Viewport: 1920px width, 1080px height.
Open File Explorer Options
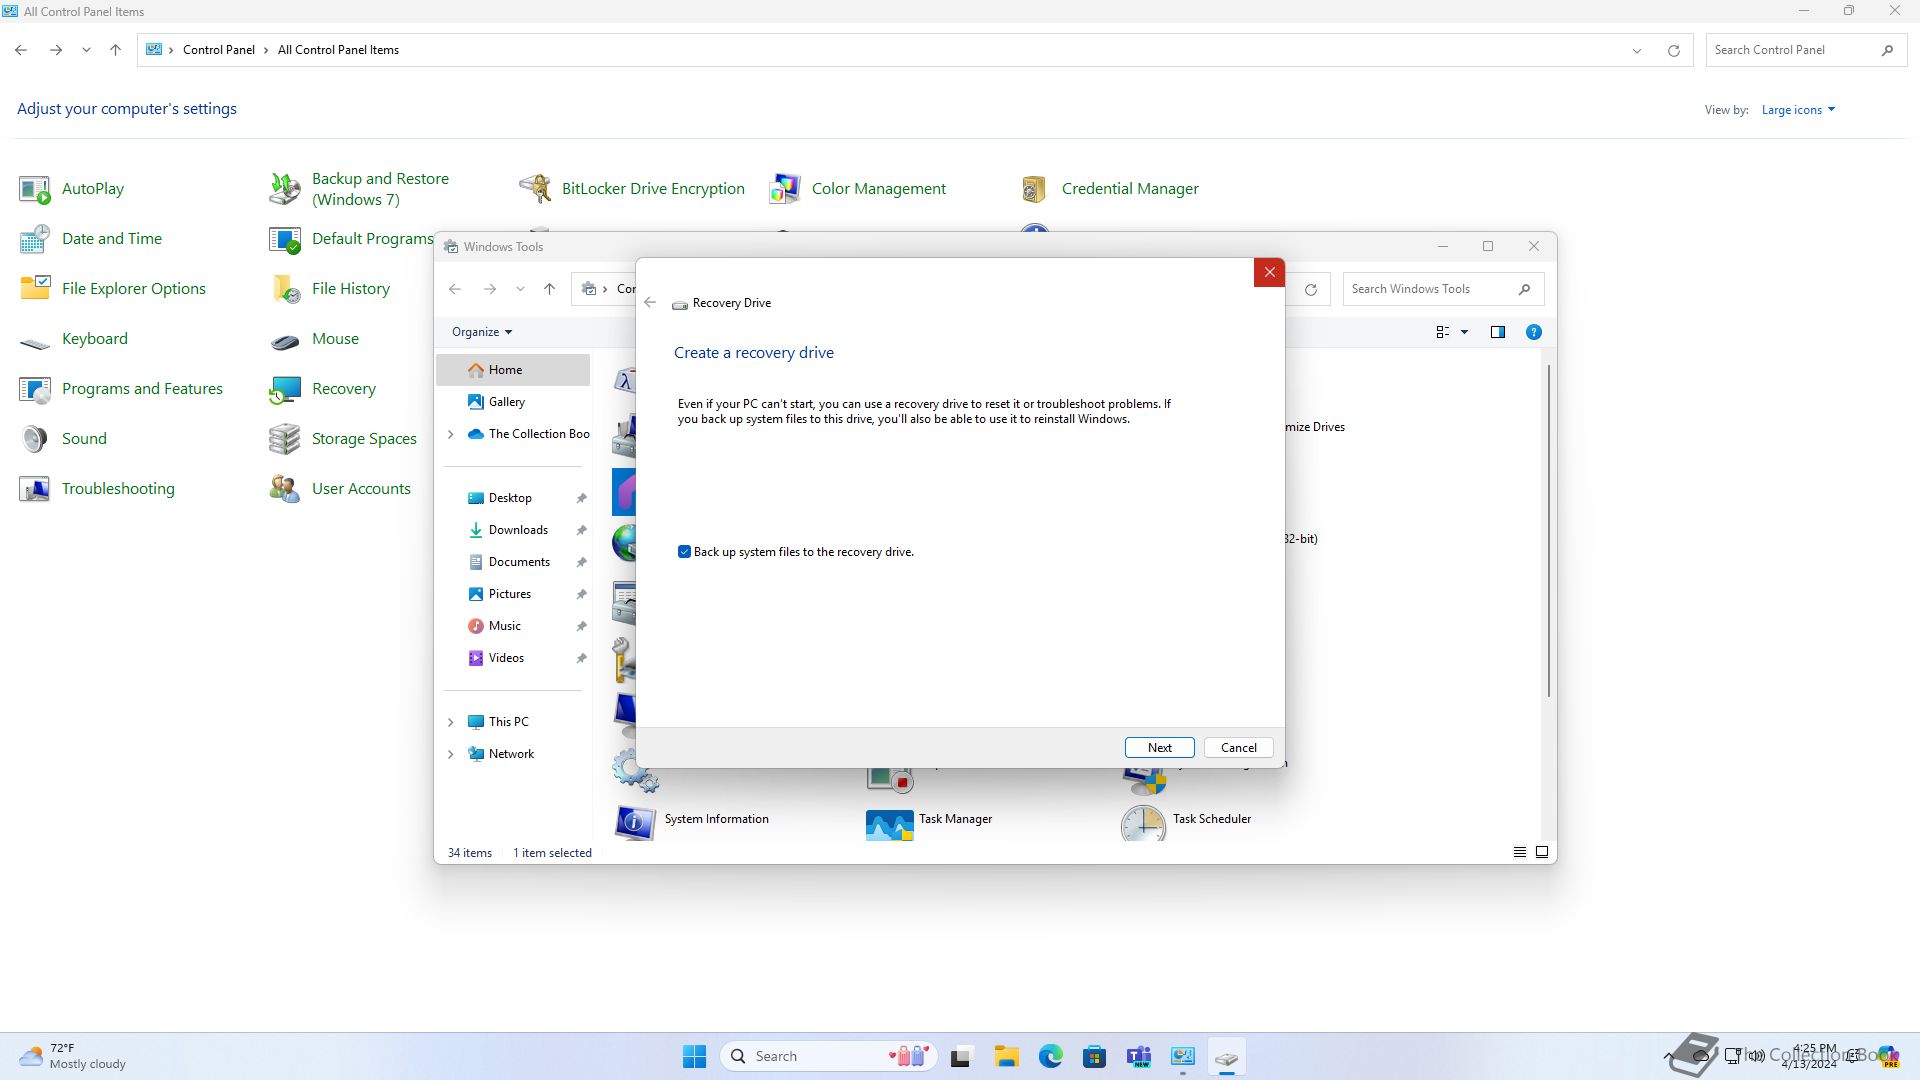click(x=133, y=288)
